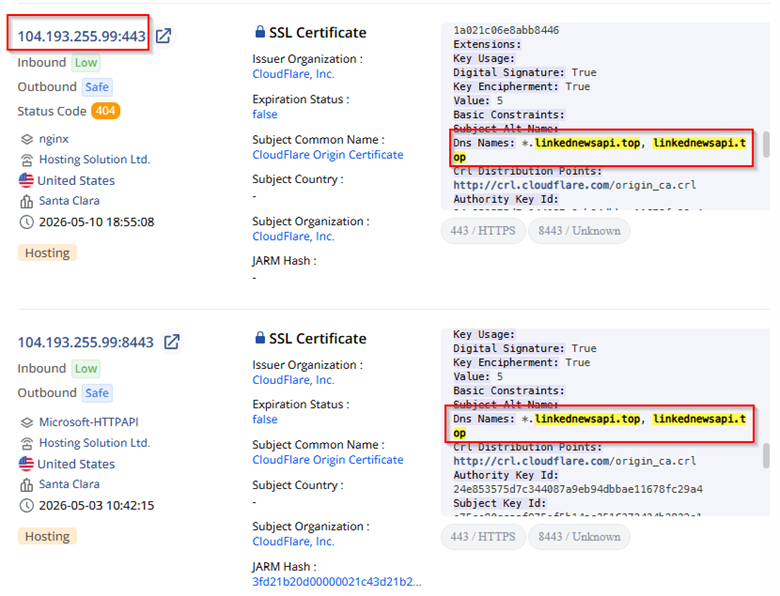Click the city icon beside Santa Clara in 443 entry
Image resolution: width=780 pixels, height=596 pixels.
pyautogui.click(x=26, y=201)
